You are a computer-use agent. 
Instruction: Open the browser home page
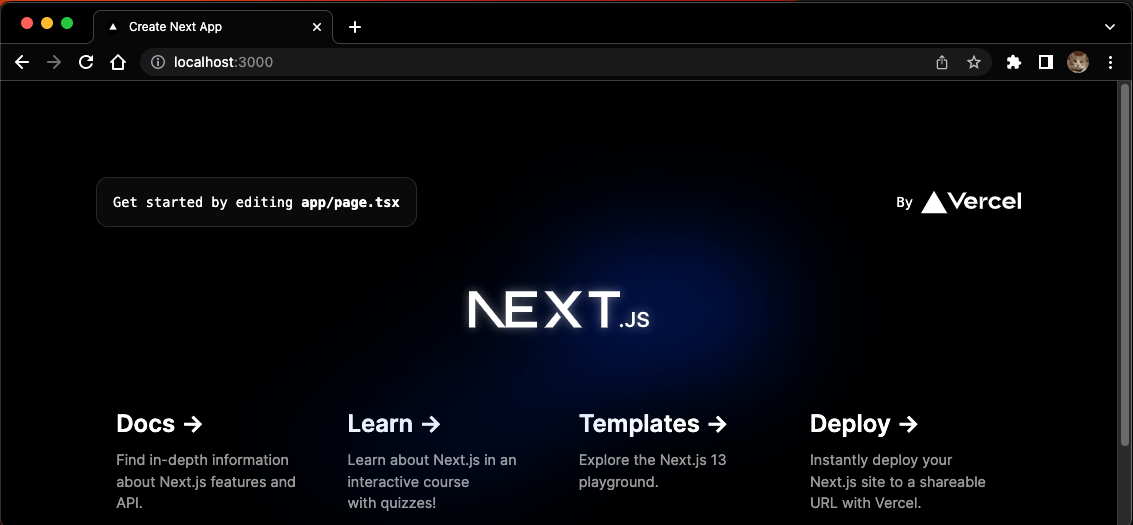[118, 63]
